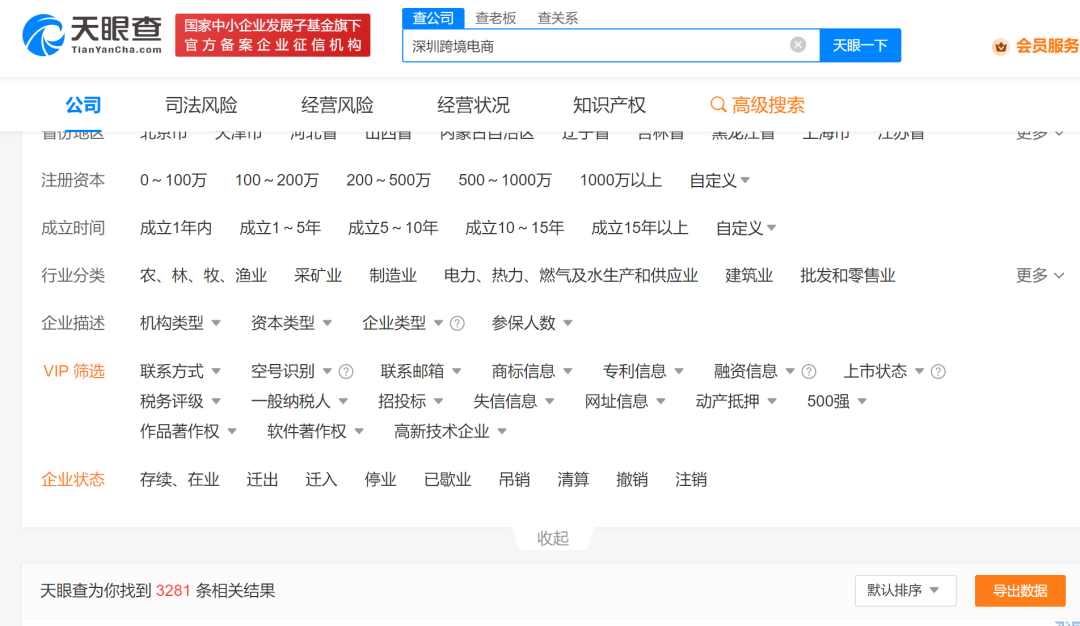Click the magnifier icon next to 高级搜索
The image size is (1080, 626).
[718, 104]
